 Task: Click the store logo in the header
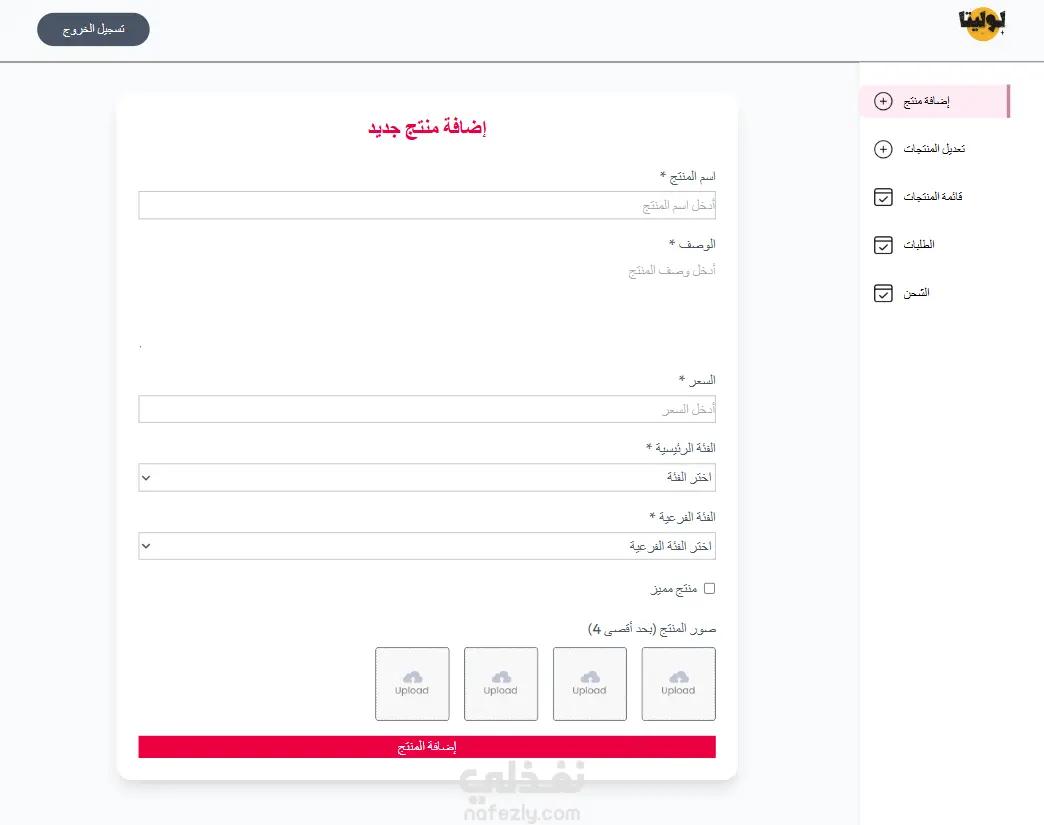point(981,24)
